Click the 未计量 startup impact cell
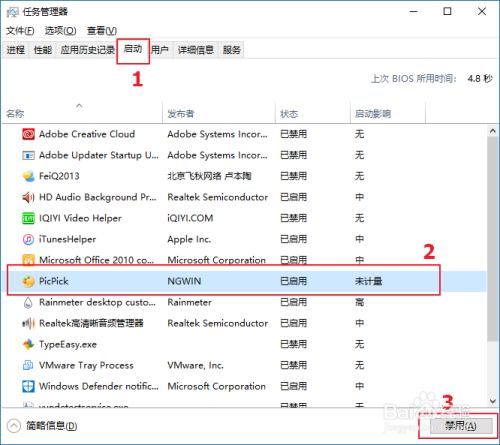The width and height of the screenshot is (500, 445). (368, 281)
